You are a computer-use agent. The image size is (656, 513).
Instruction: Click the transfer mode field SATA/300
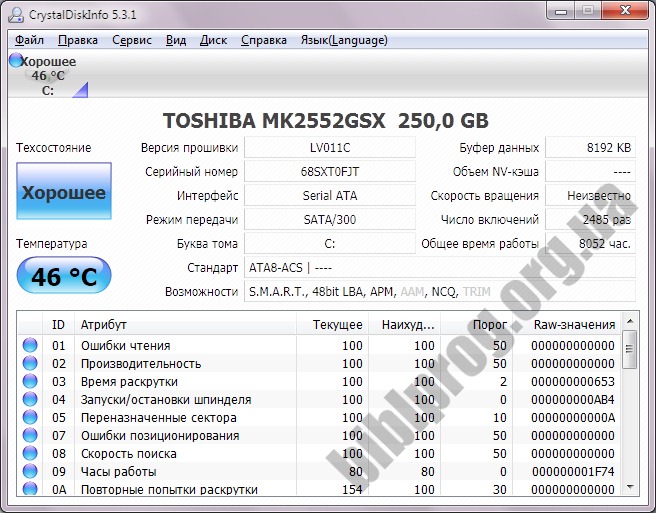click(330, 219)
